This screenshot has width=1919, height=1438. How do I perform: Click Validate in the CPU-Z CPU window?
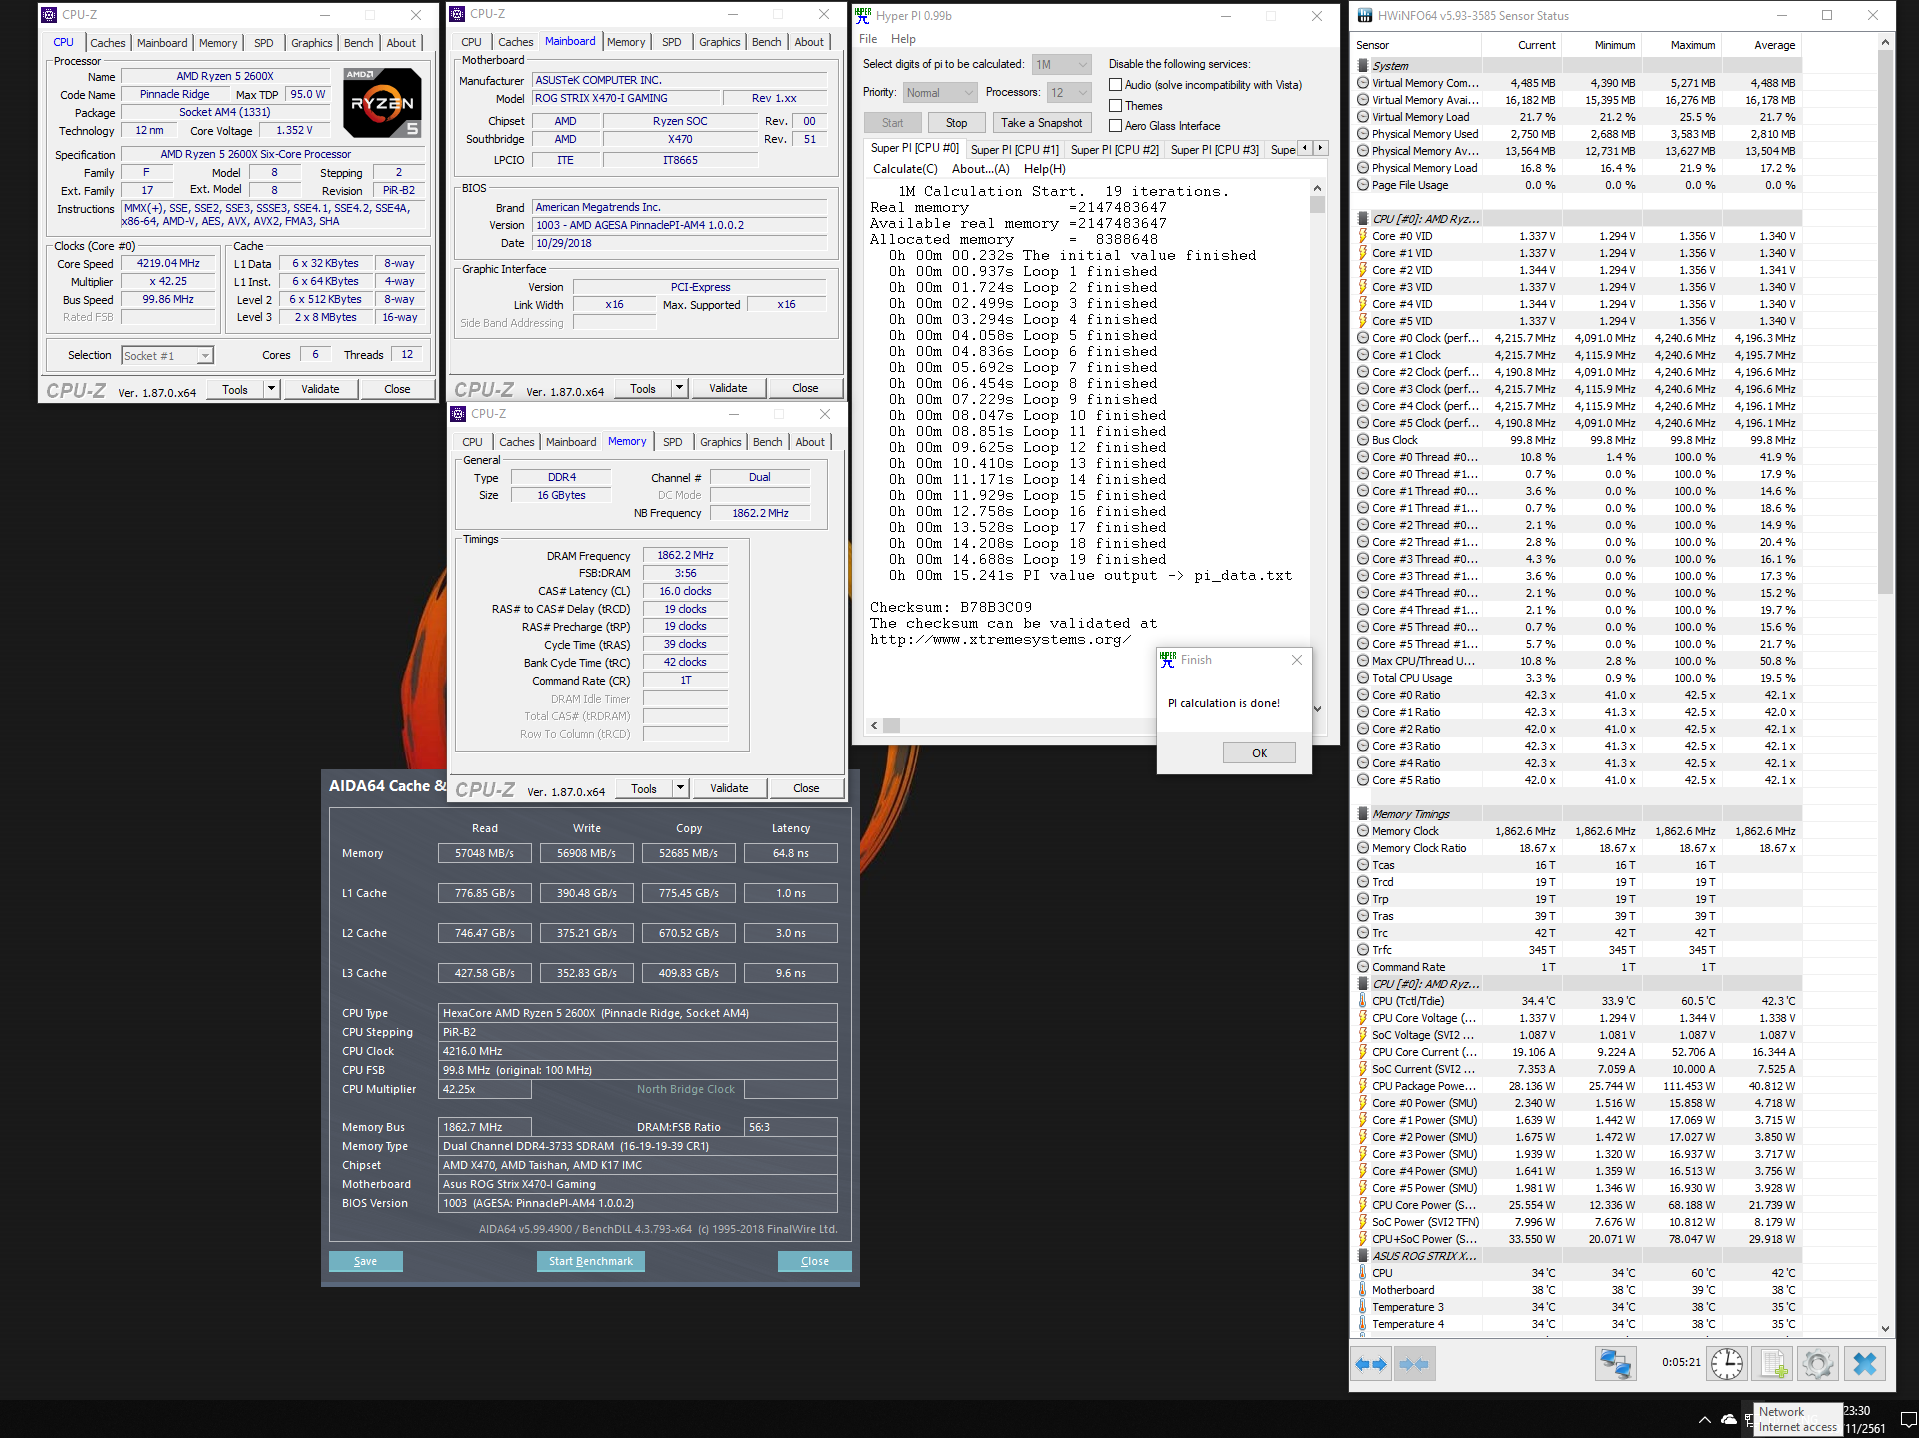coord(320,389)
